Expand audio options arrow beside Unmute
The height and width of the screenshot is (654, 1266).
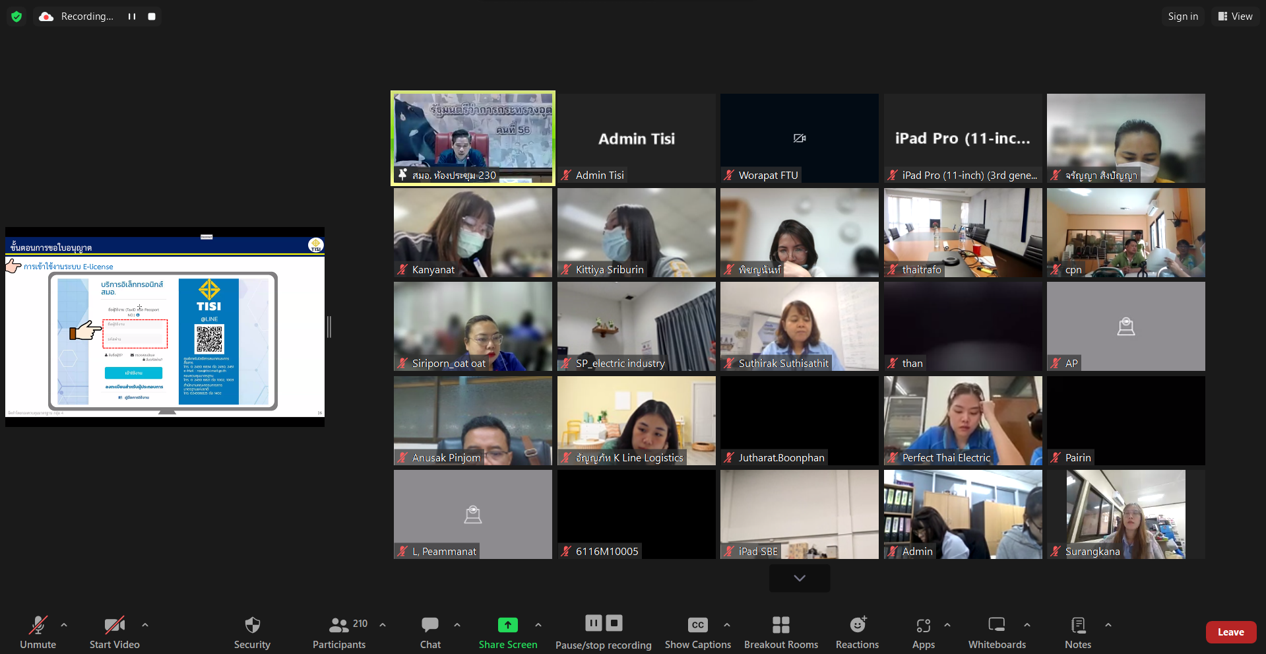click(64, 625)
